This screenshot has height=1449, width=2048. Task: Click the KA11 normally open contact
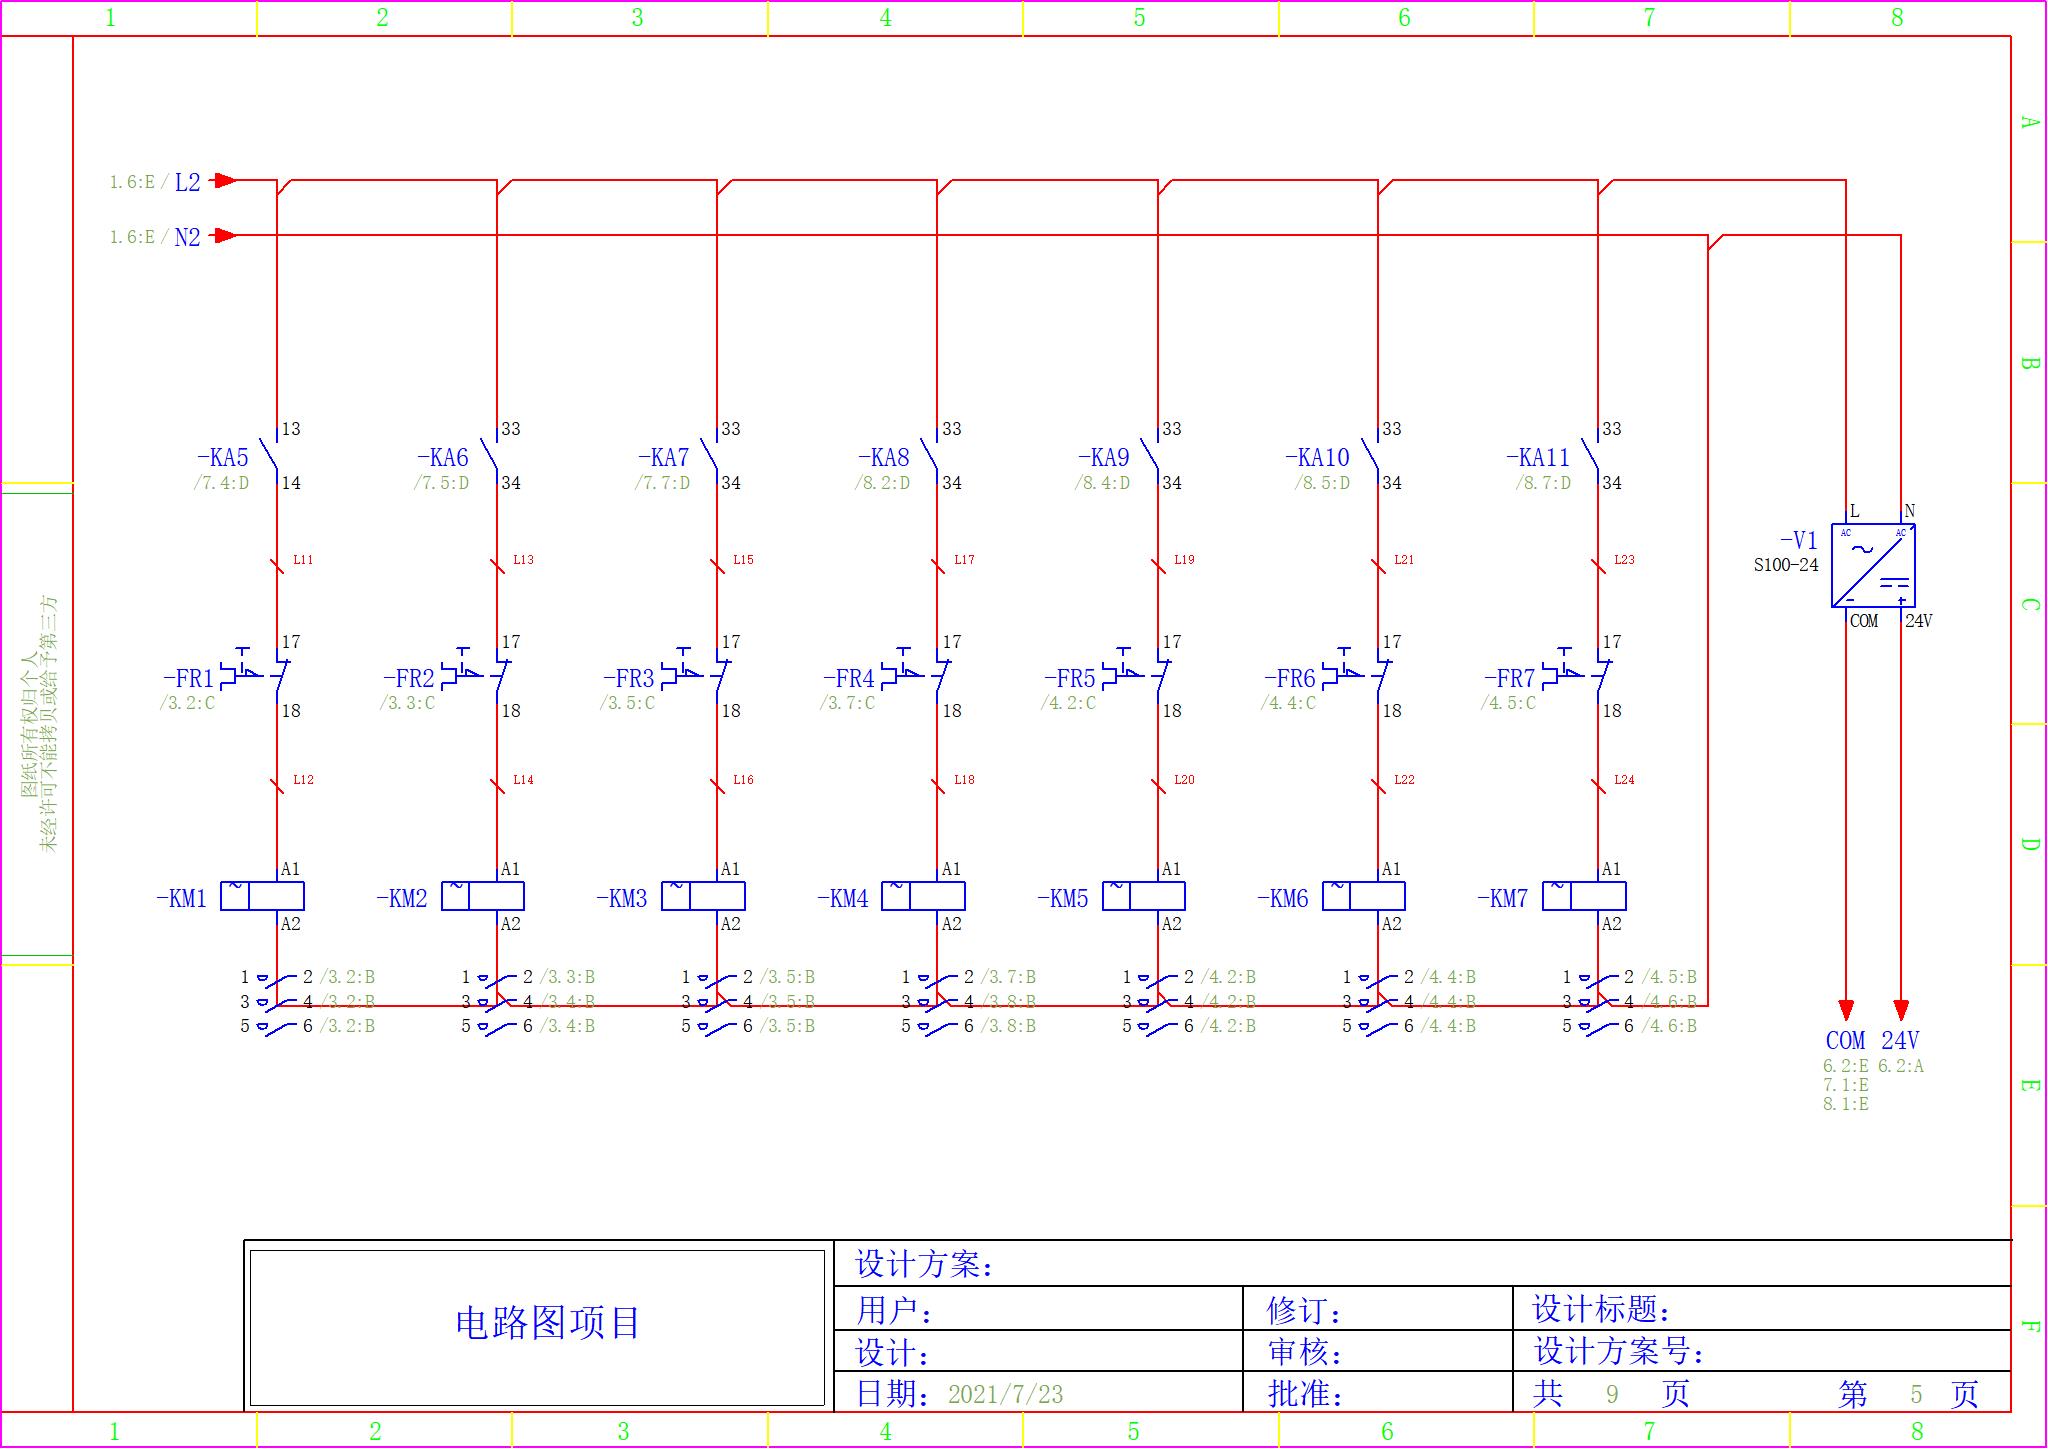click(1592, 456)
